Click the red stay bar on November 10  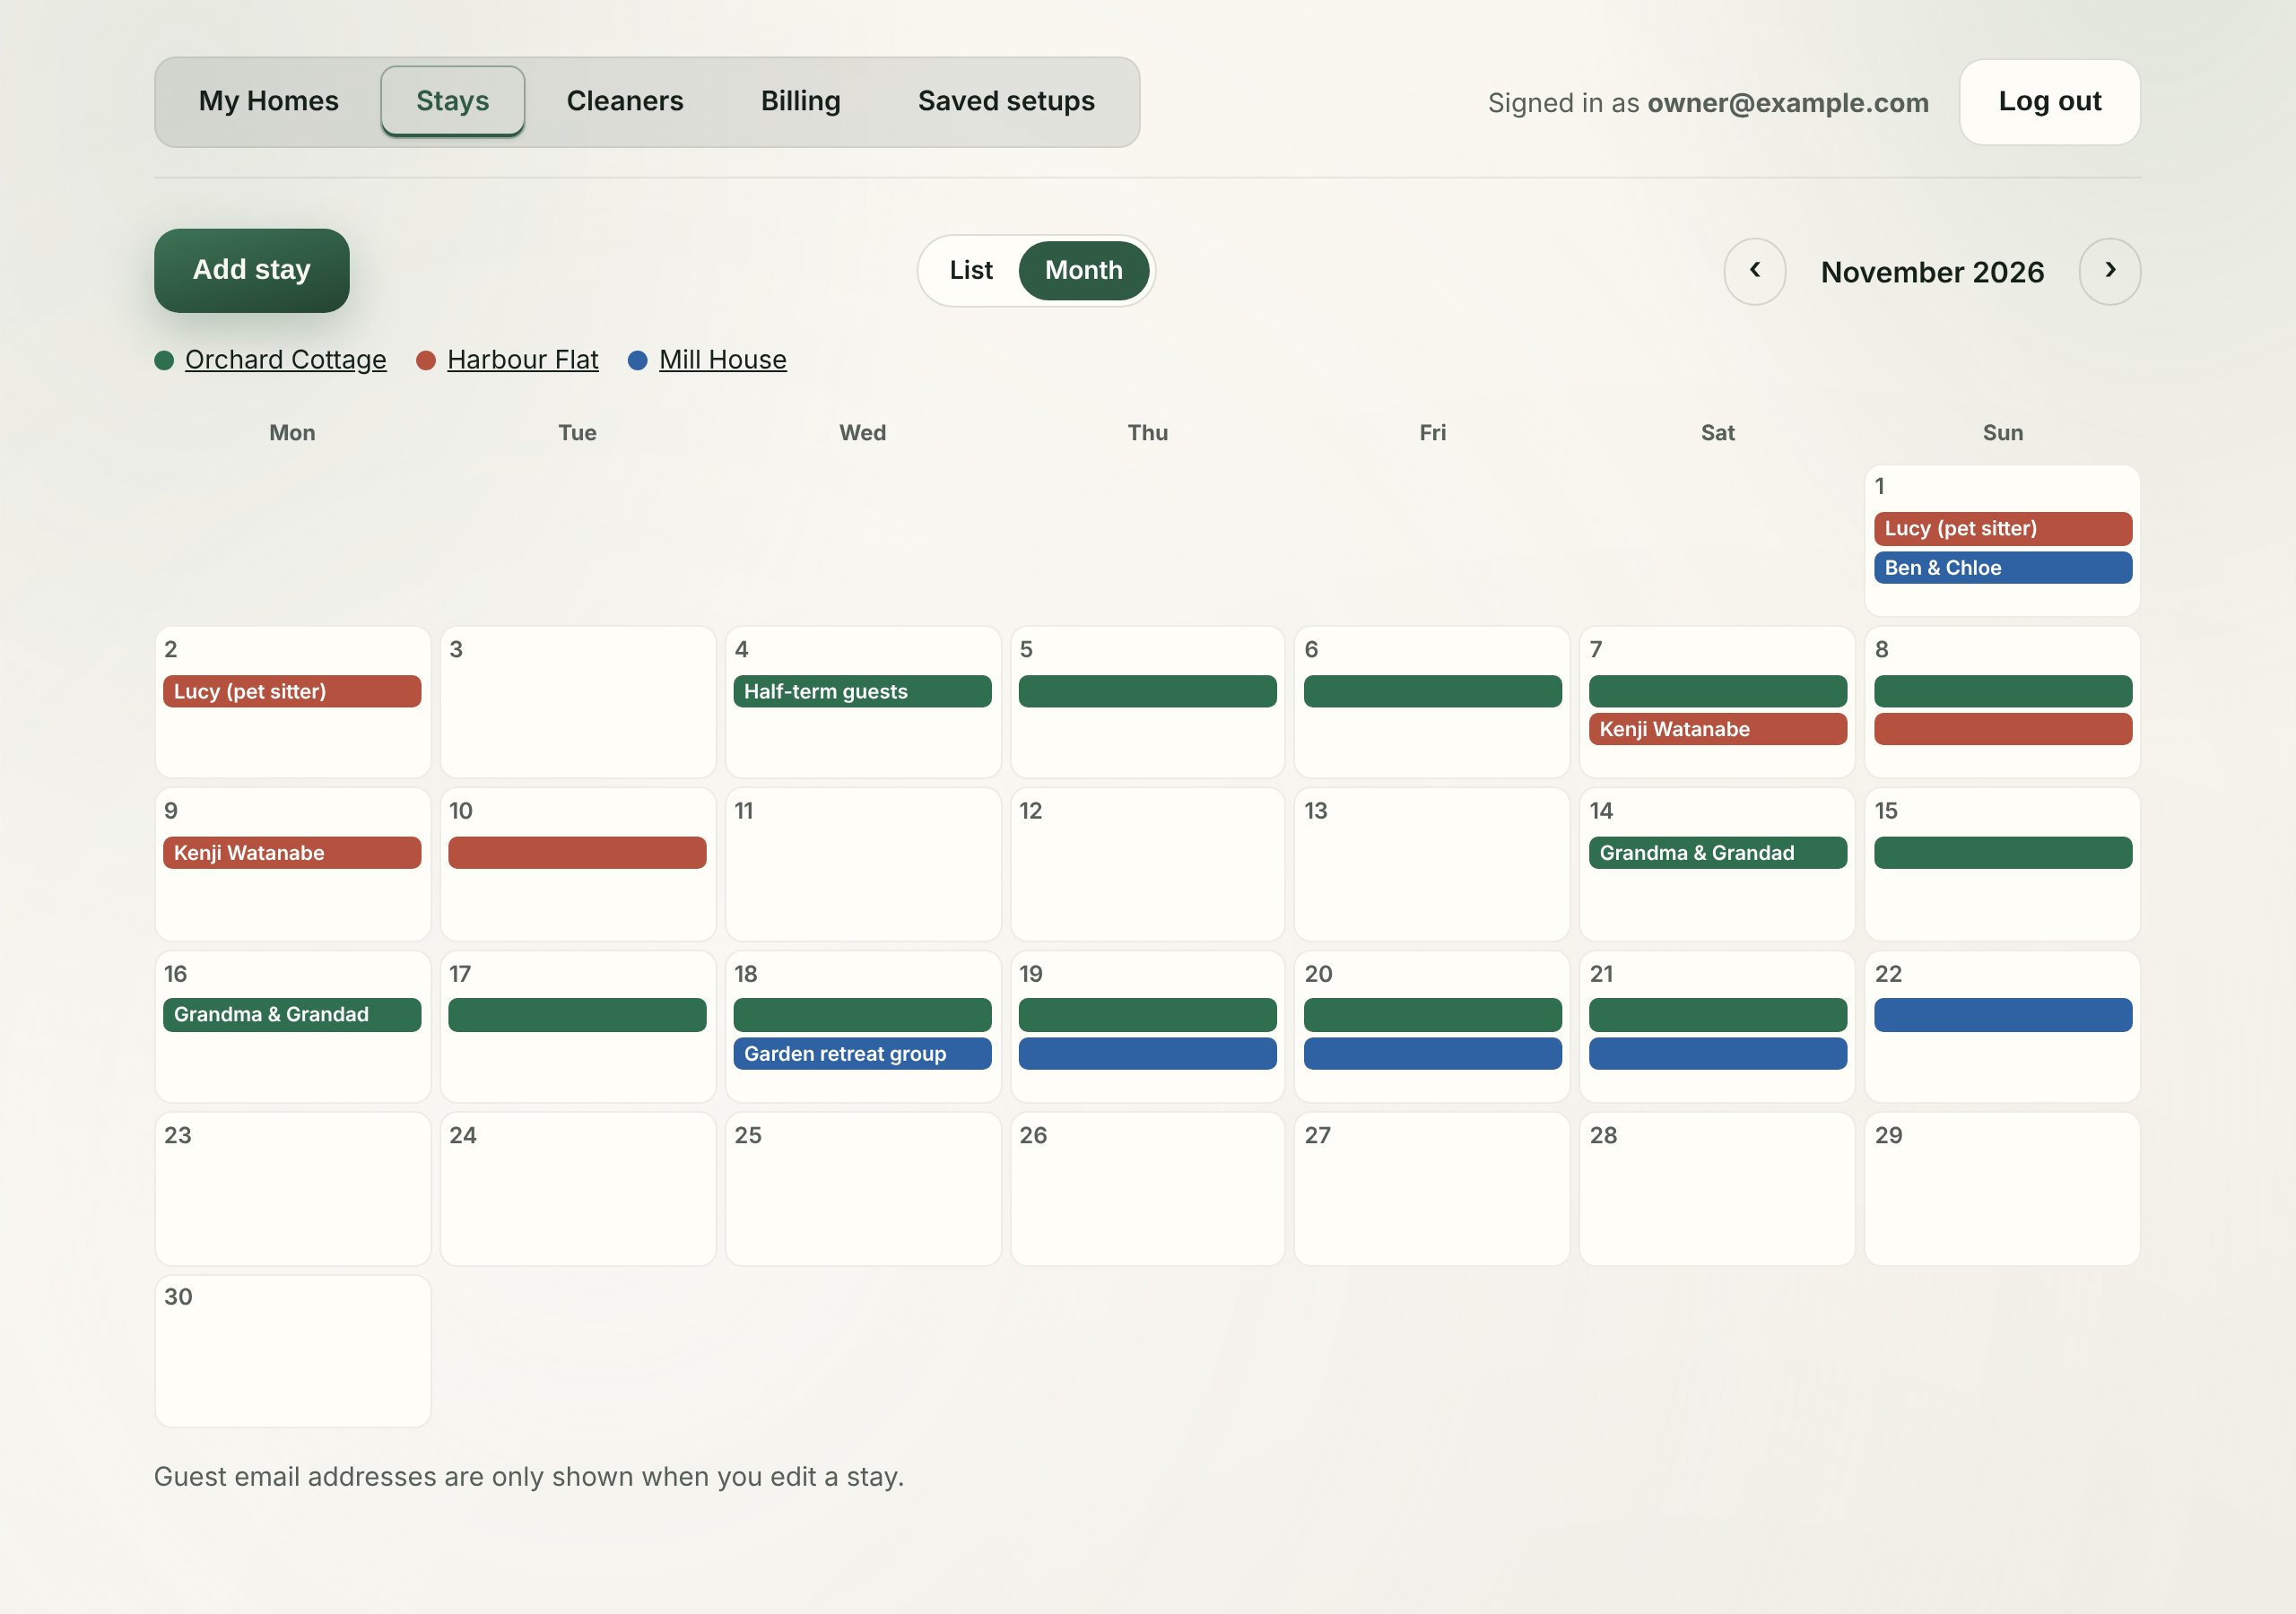pos(577,853)
